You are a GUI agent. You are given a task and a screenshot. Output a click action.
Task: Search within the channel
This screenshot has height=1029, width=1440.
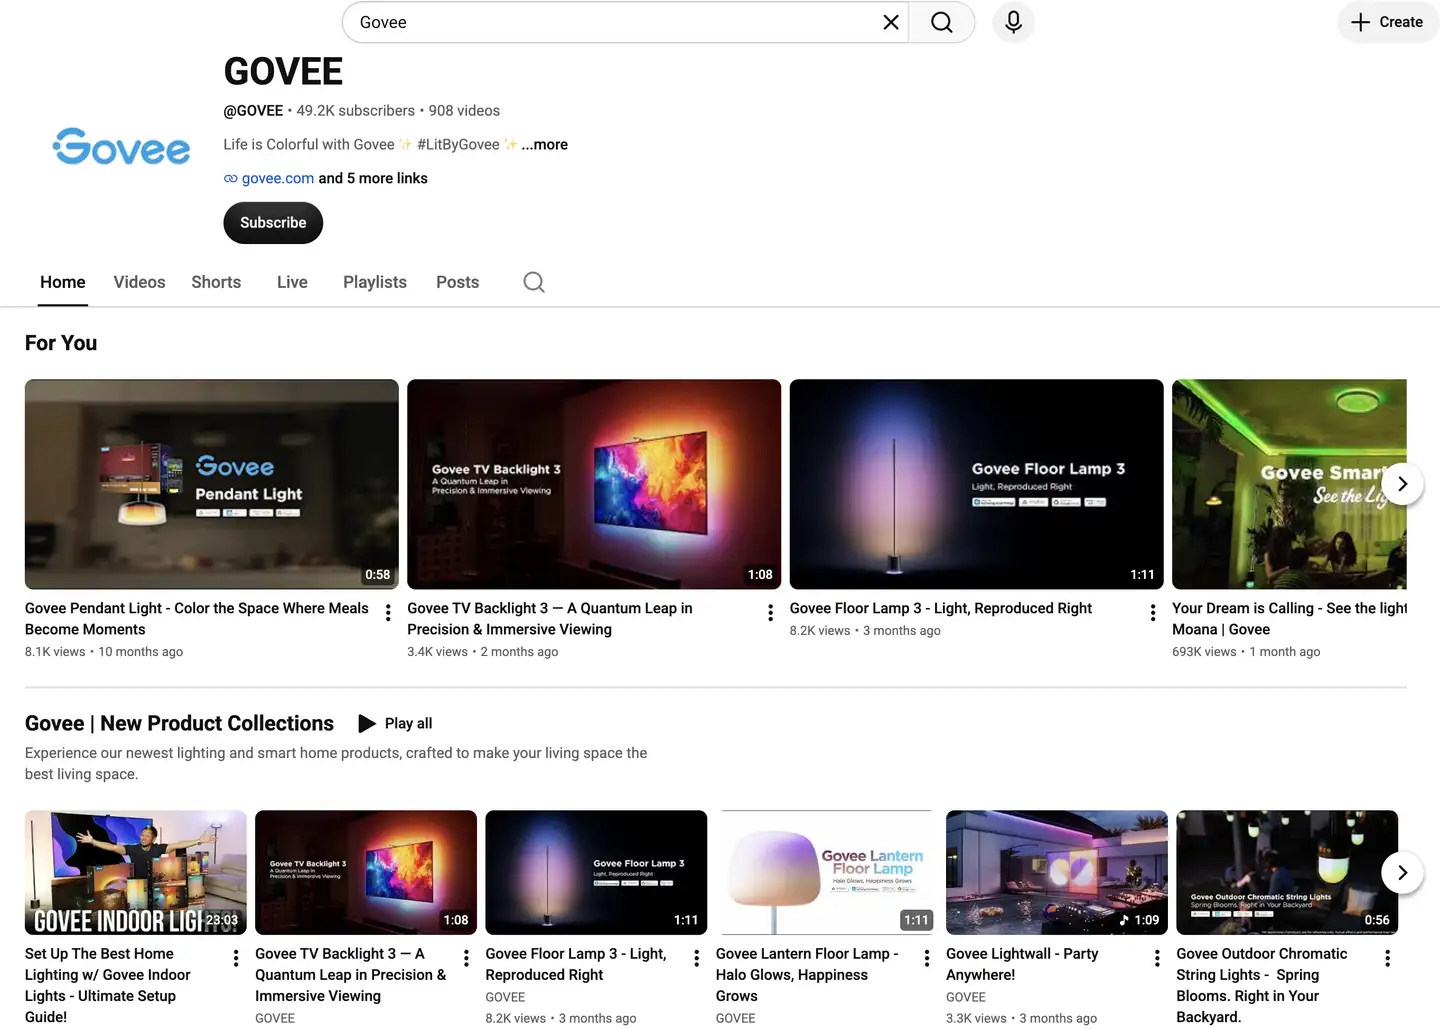click(534, 282)
